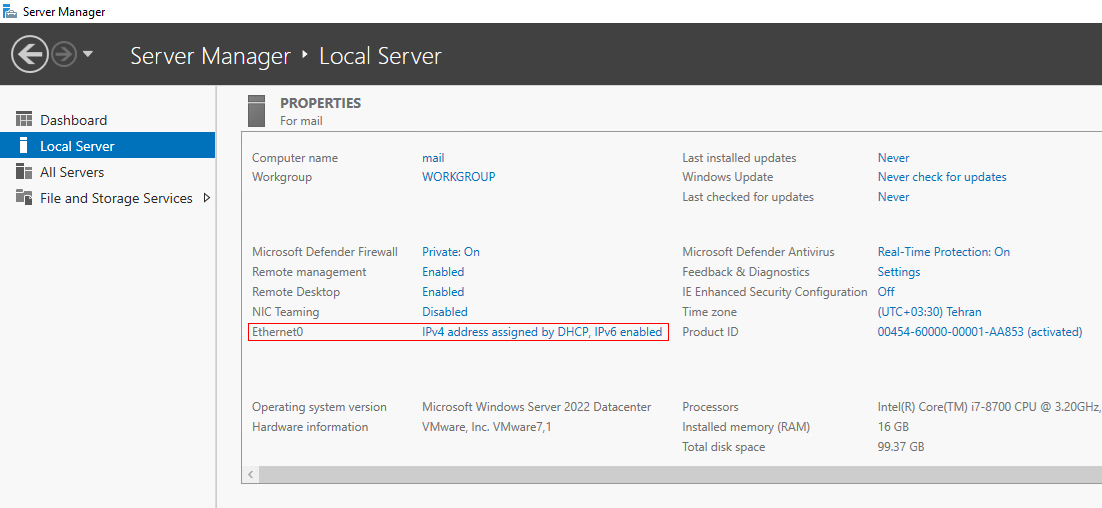Screen dimensions: 1102x508
Task: Click Remote Desktop Enabled link
Action: 443,292
